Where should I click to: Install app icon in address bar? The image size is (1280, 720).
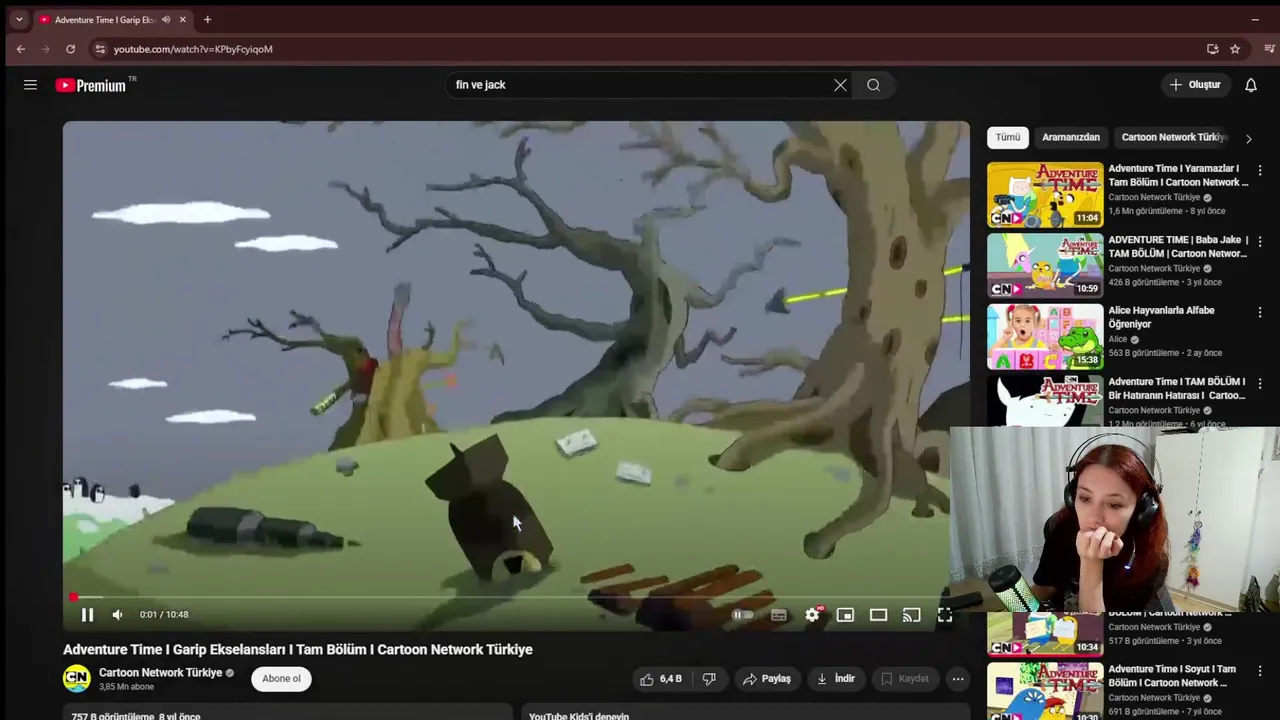pyautogui.click(x=1212, y=49)
